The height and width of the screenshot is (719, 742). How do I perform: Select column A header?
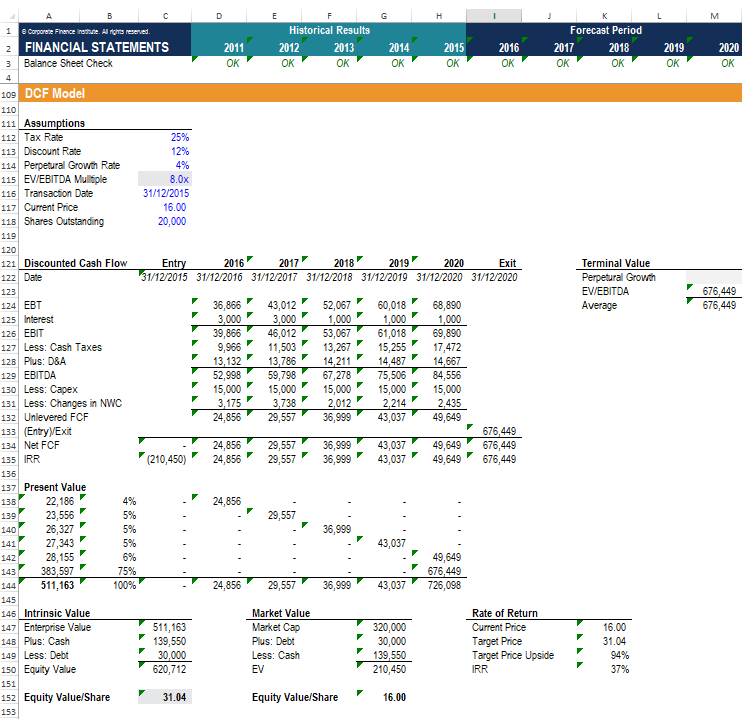49,16
